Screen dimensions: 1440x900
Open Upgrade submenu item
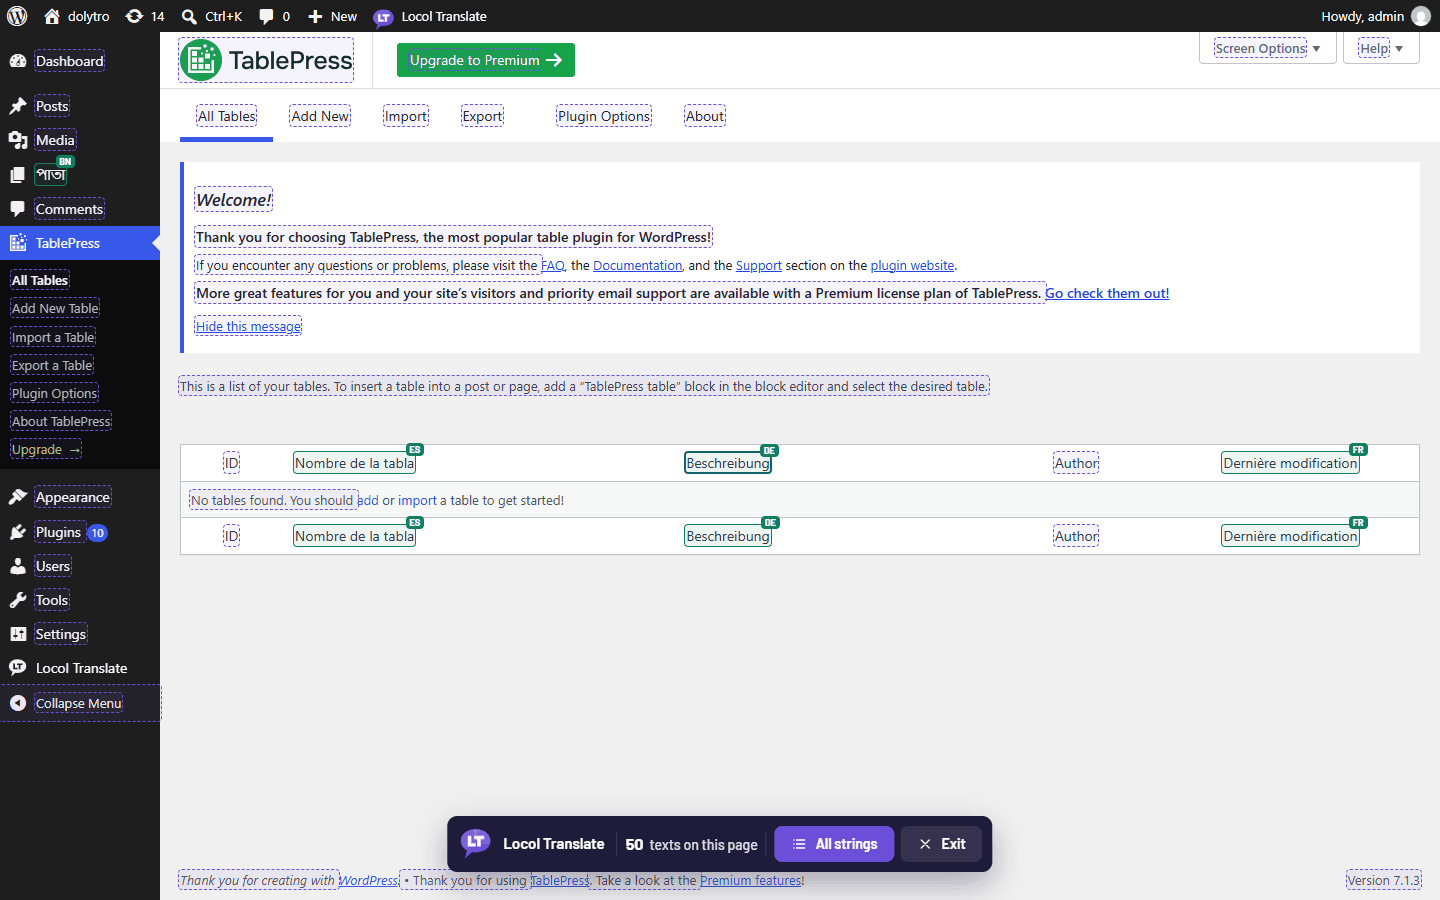(46, 449)
